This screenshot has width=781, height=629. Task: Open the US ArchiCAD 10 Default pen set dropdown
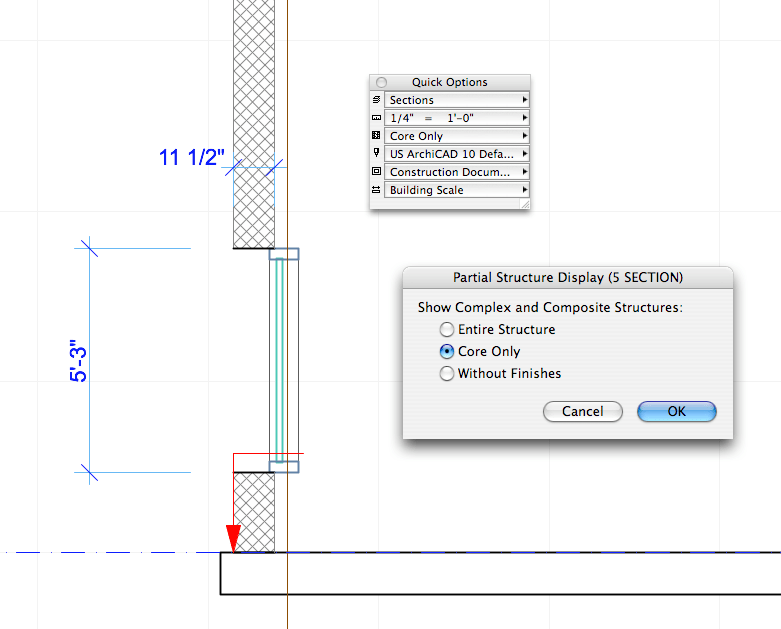[456, 154]
